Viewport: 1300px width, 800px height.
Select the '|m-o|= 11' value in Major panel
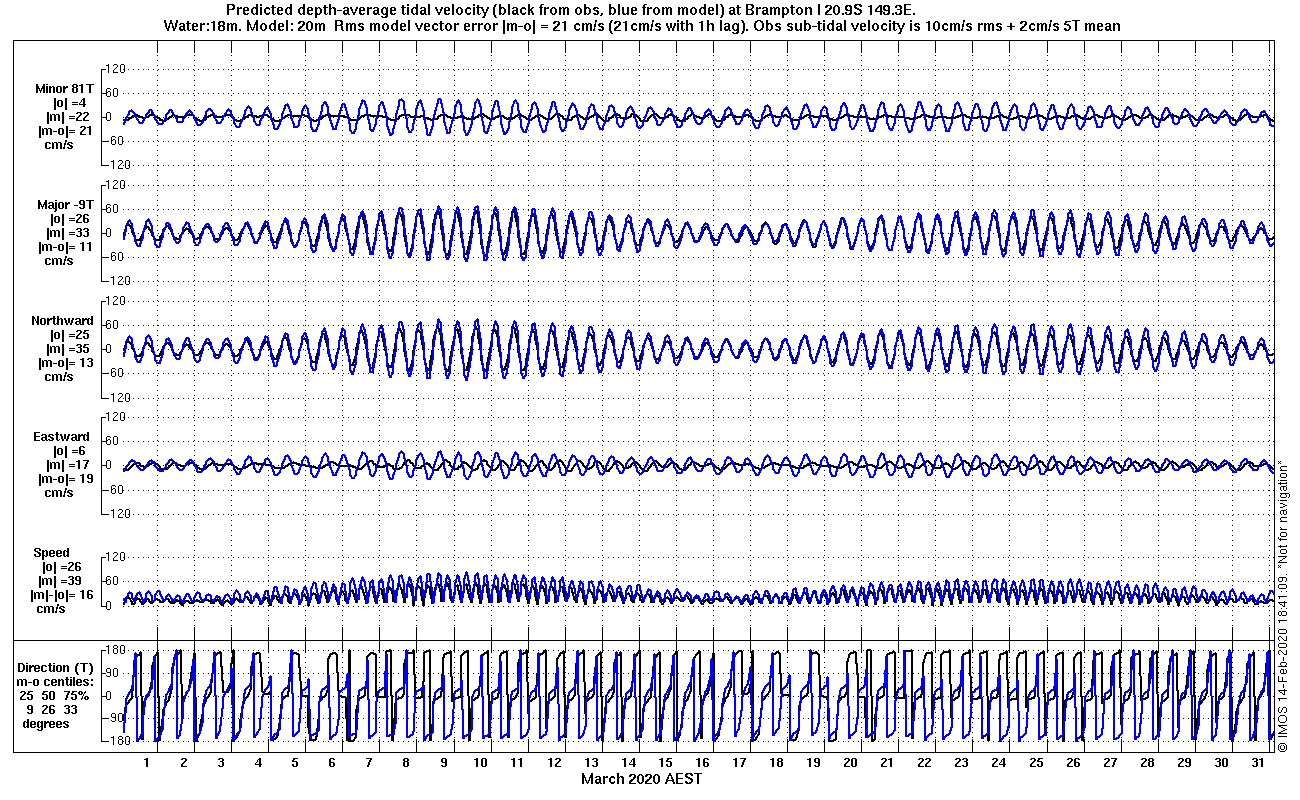[x=66, y=247]
